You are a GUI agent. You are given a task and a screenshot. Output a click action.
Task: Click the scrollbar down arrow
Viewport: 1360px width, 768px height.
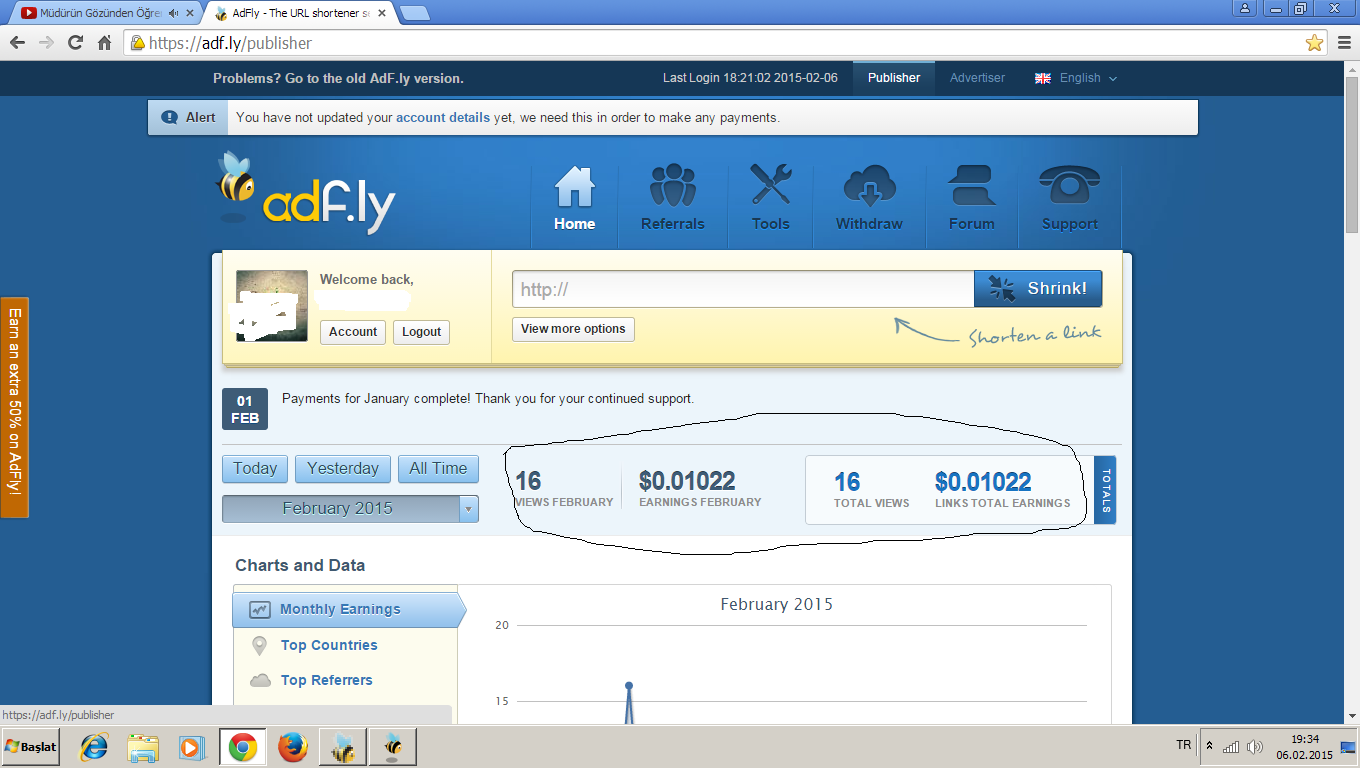point(1352,716)
